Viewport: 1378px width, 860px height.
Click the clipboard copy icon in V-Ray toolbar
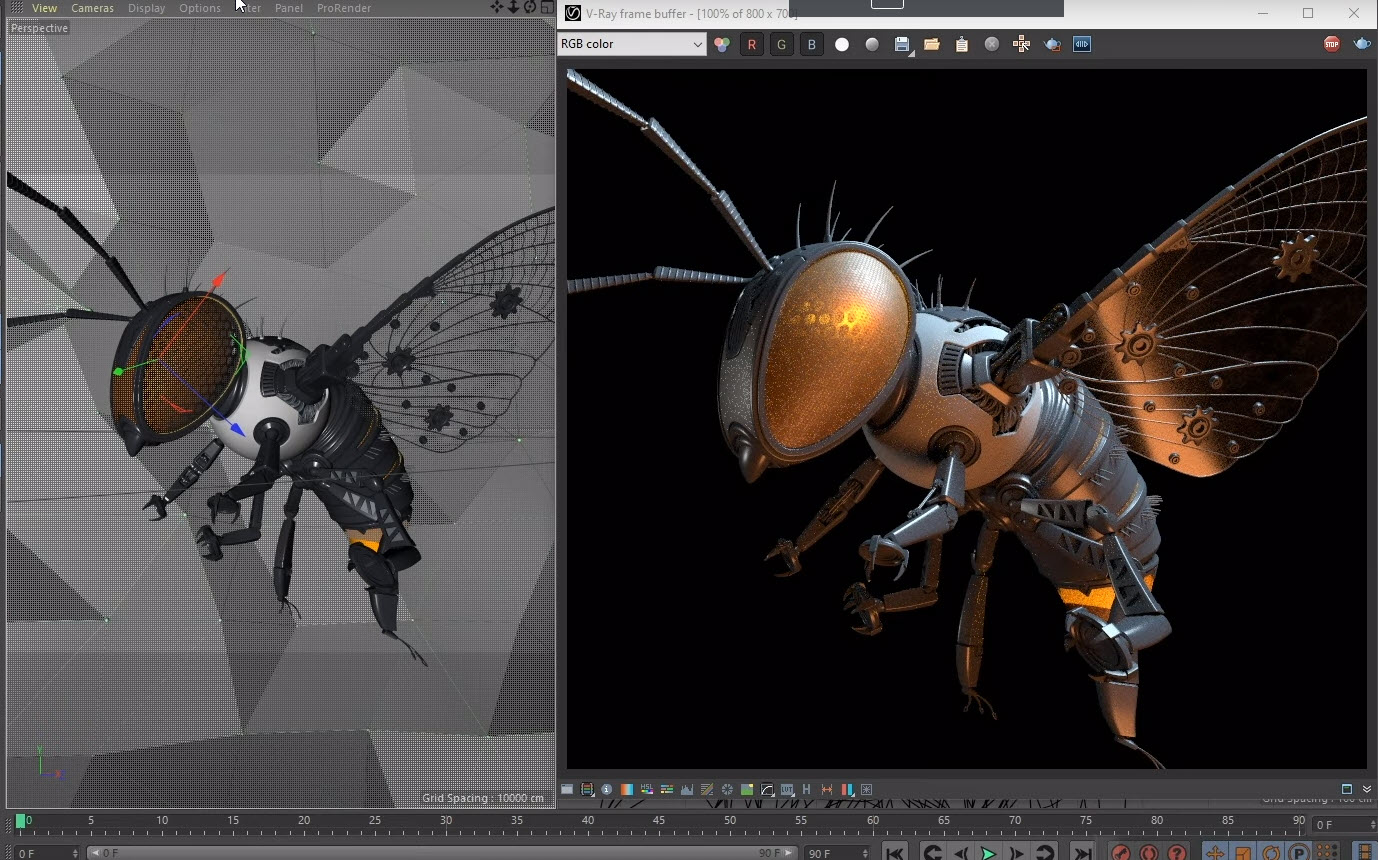click(962, 45)
